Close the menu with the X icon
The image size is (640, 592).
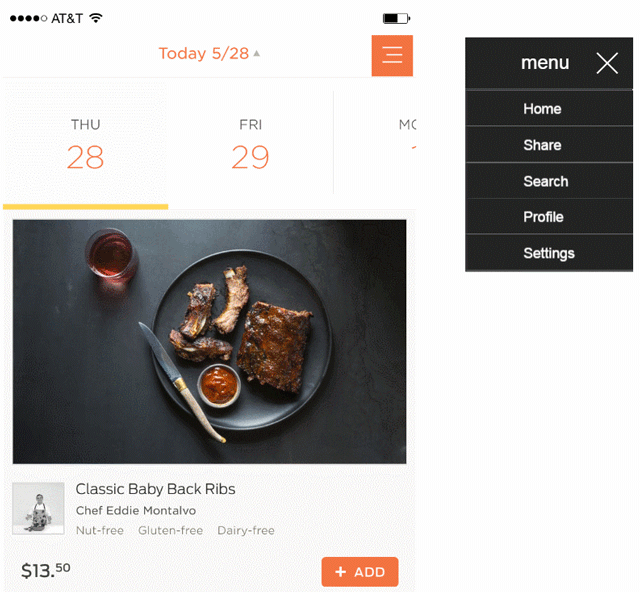click(x=607, y=63)
